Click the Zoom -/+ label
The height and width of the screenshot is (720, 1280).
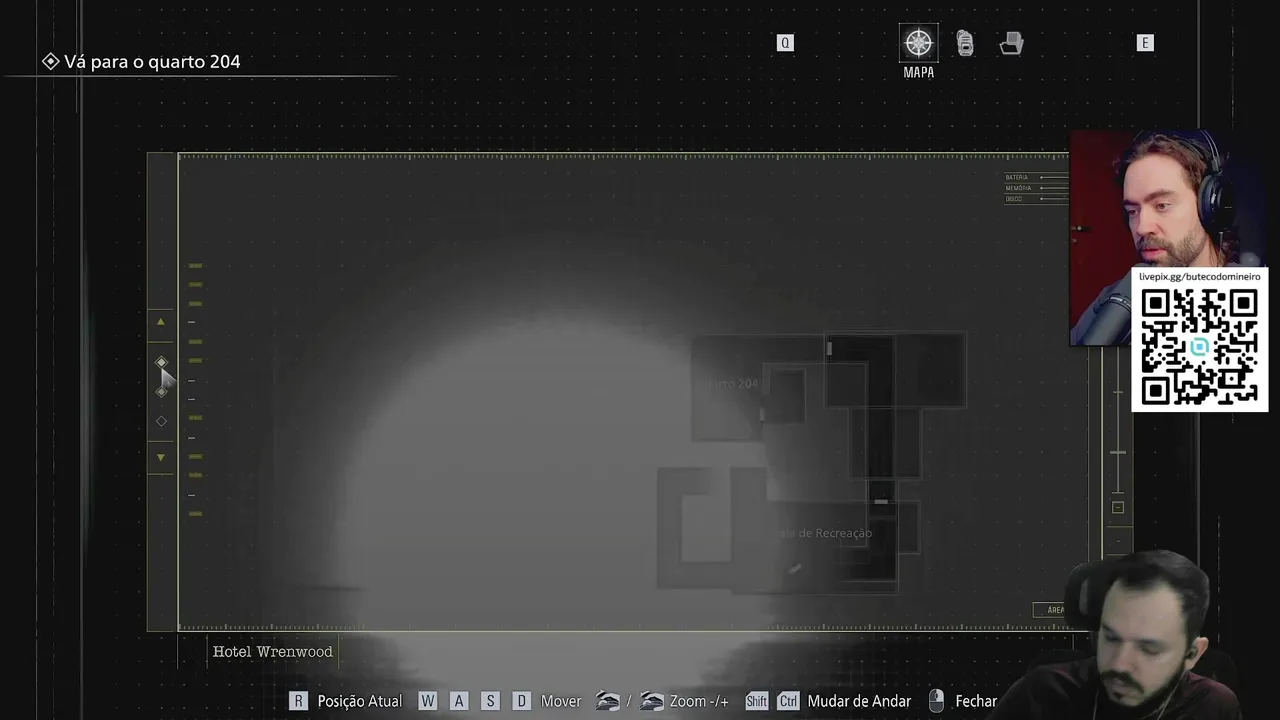click(699, 701)
